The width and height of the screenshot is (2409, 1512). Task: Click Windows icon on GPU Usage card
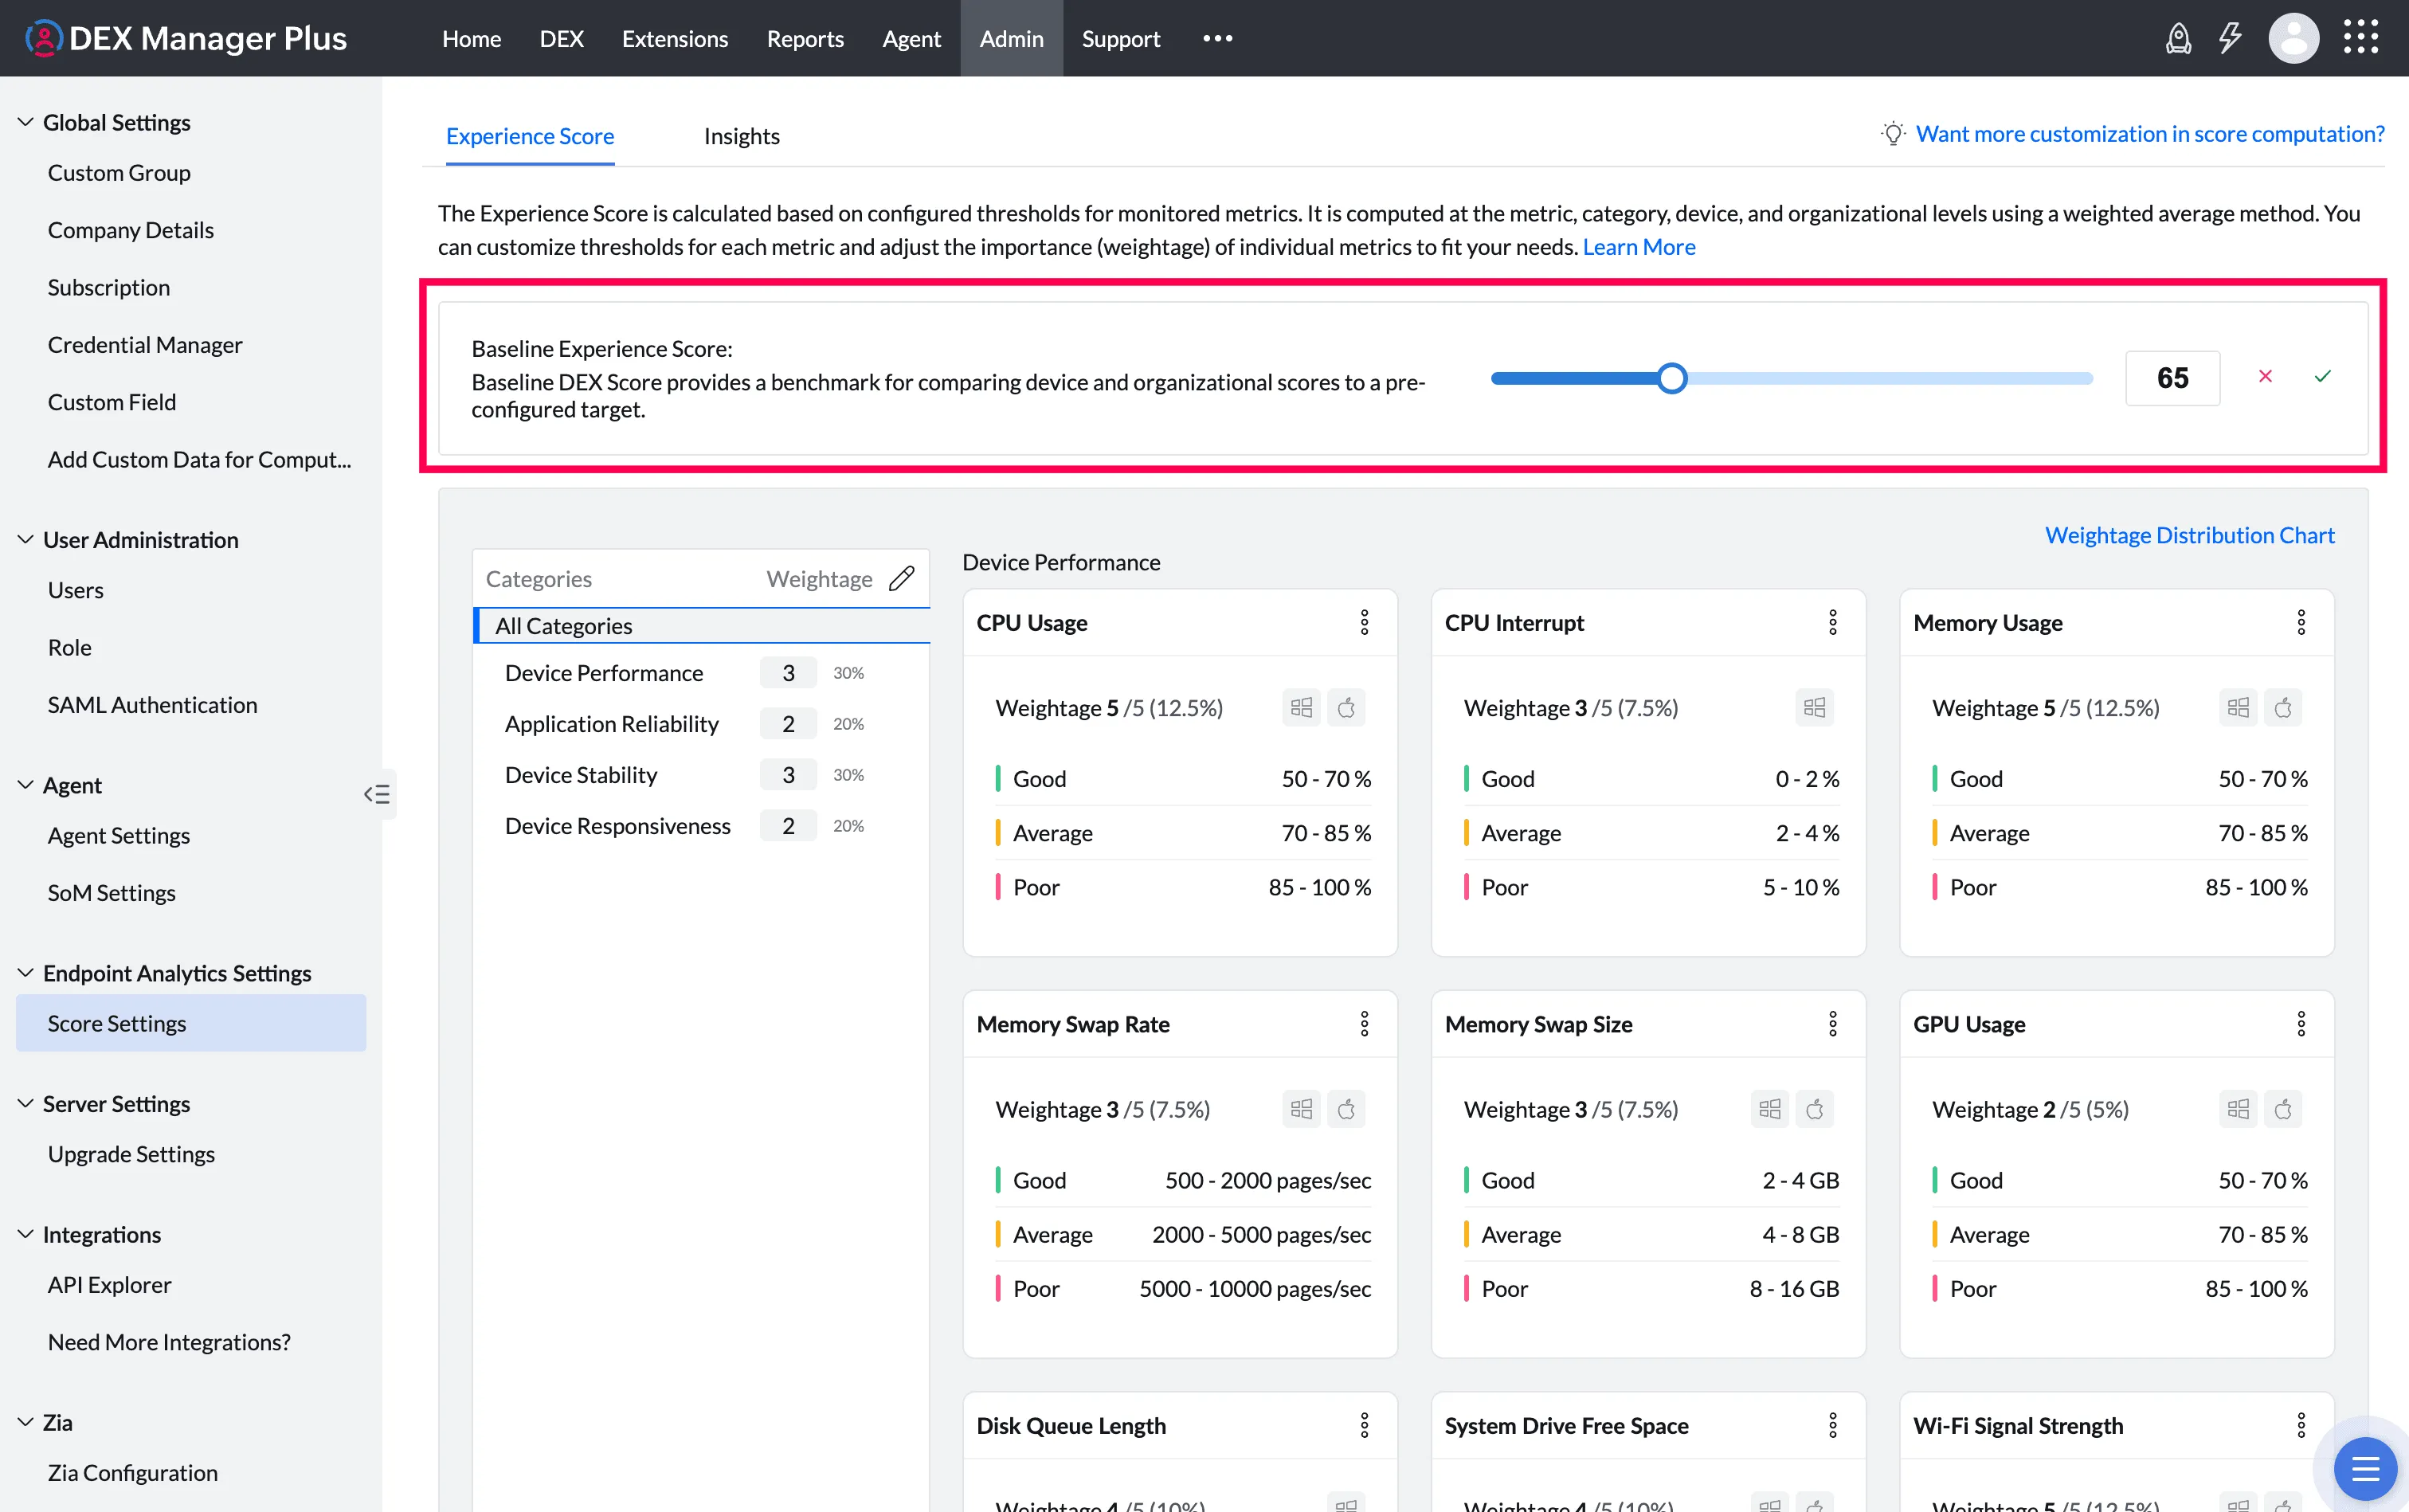pyautogui.click(x=2238, y=1109)
